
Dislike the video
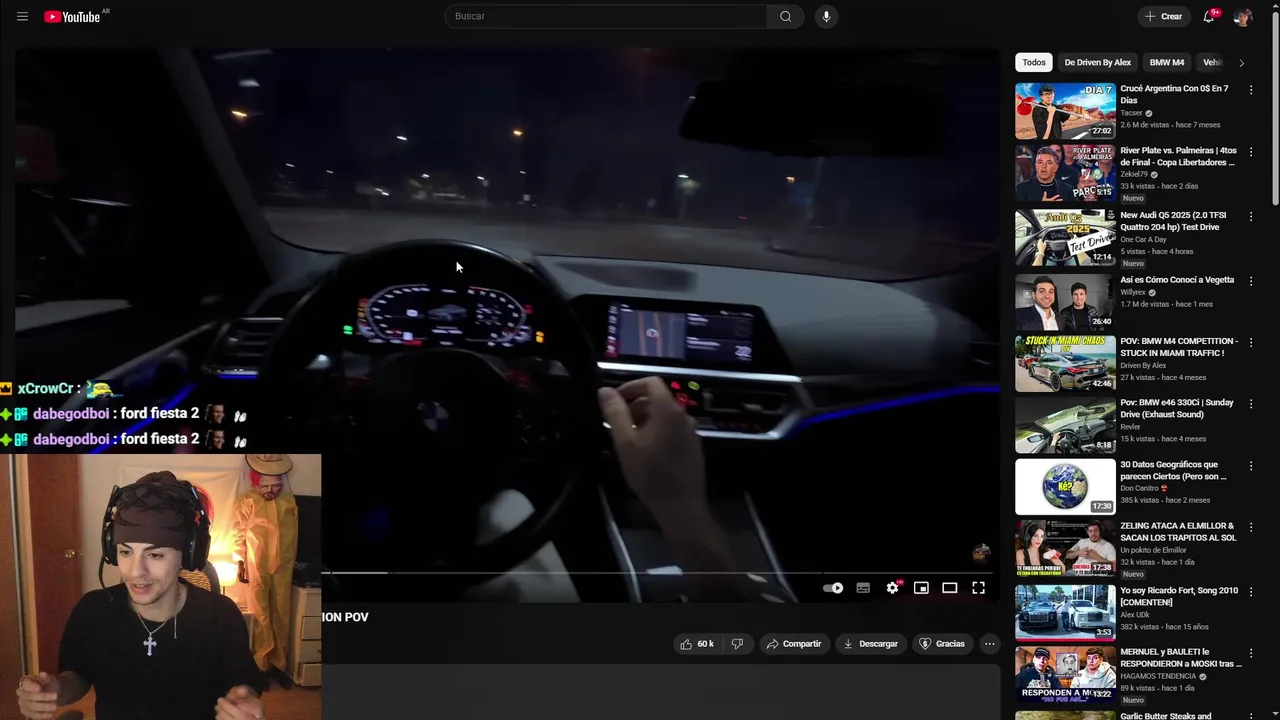click(737, 644)
